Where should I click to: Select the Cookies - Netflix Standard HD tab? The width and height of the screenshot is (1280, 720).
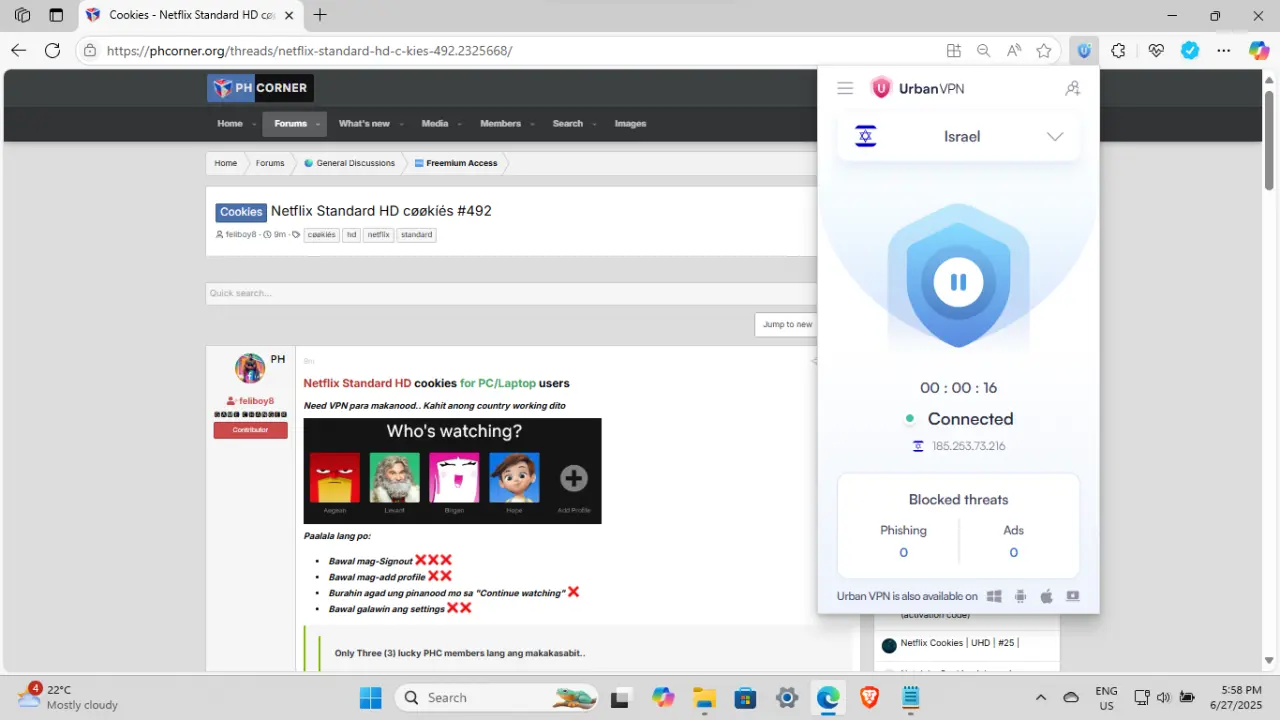(191, 15)
